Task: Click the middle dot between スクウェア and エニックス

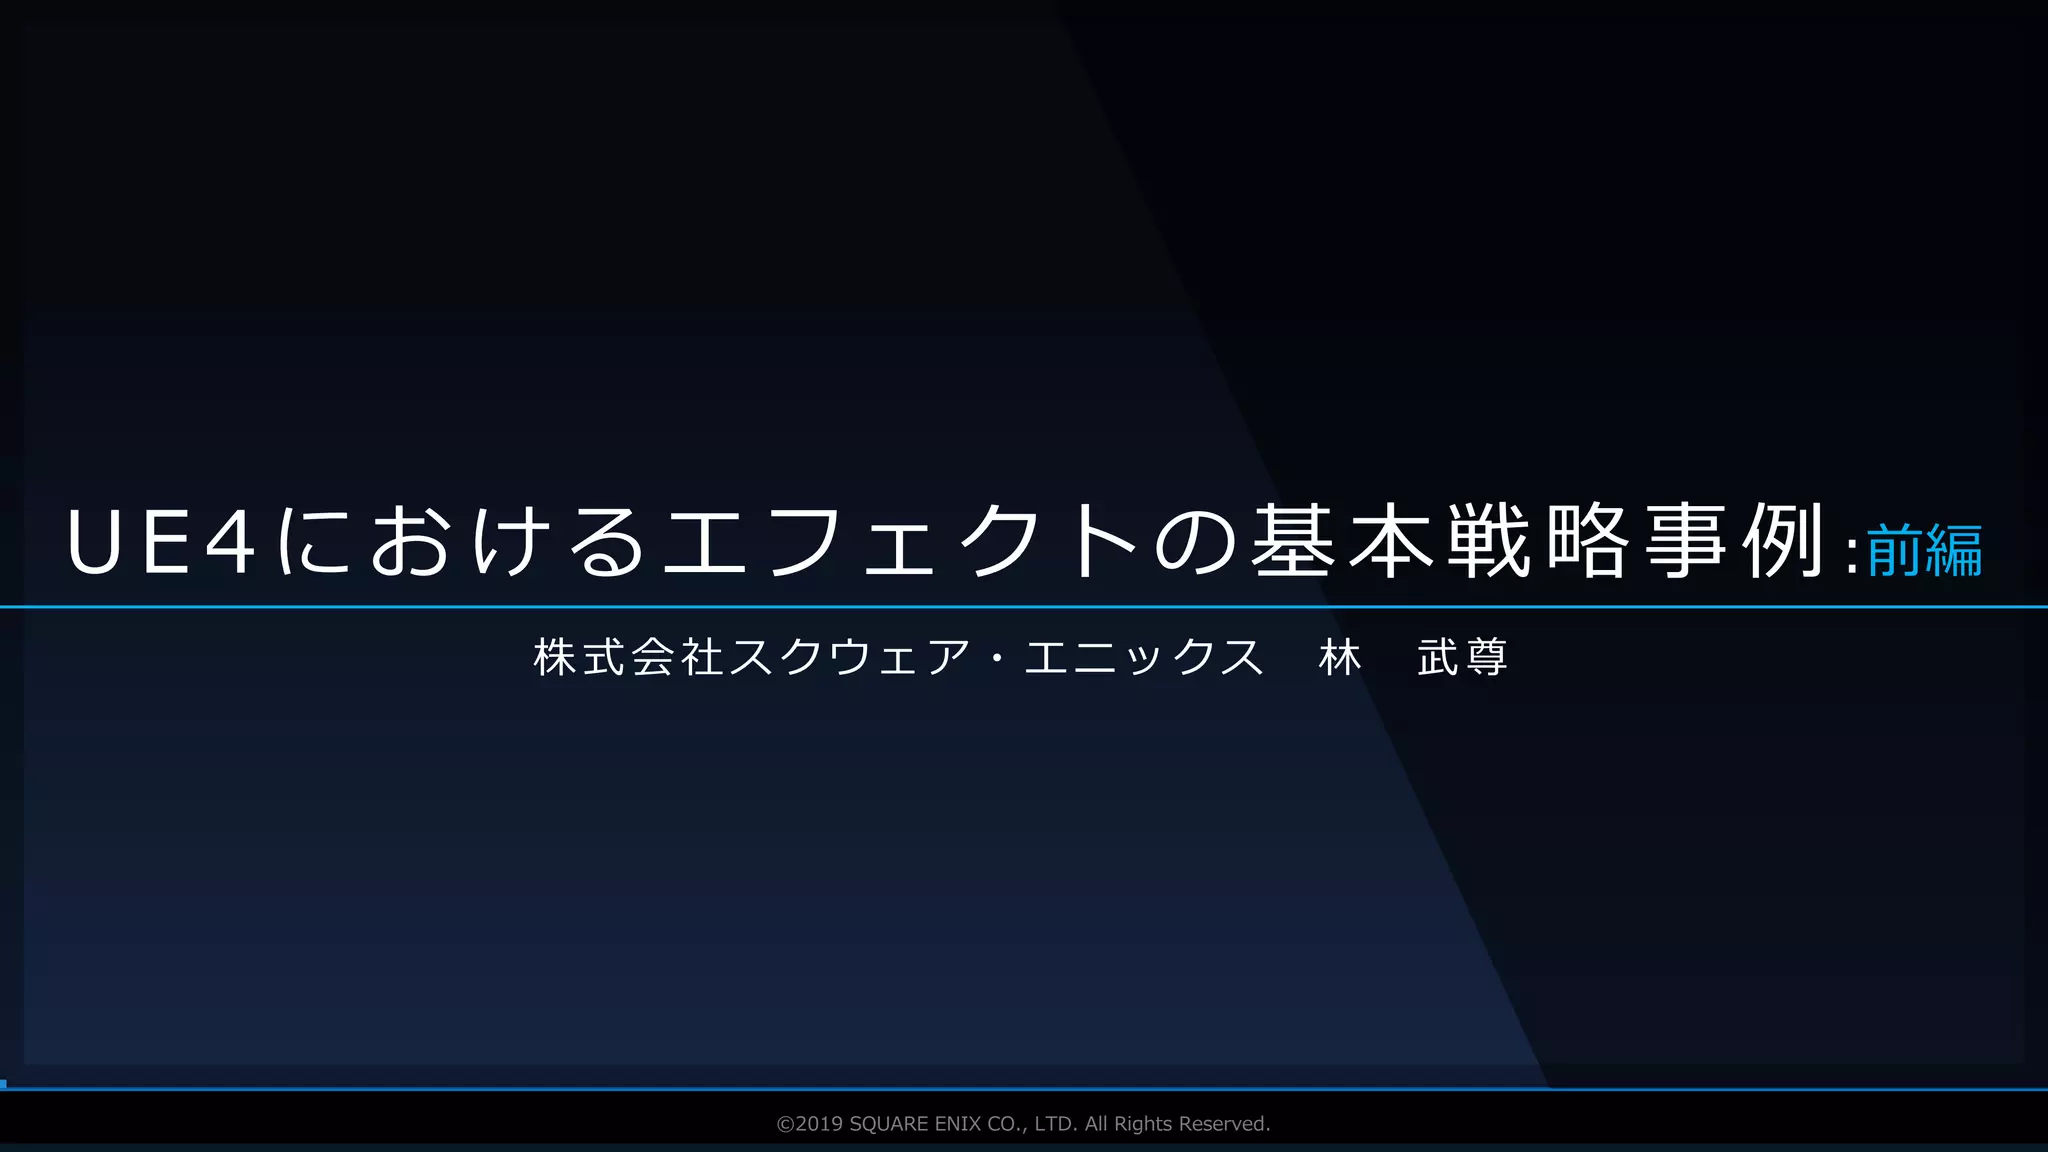Action: click(997, 658)
